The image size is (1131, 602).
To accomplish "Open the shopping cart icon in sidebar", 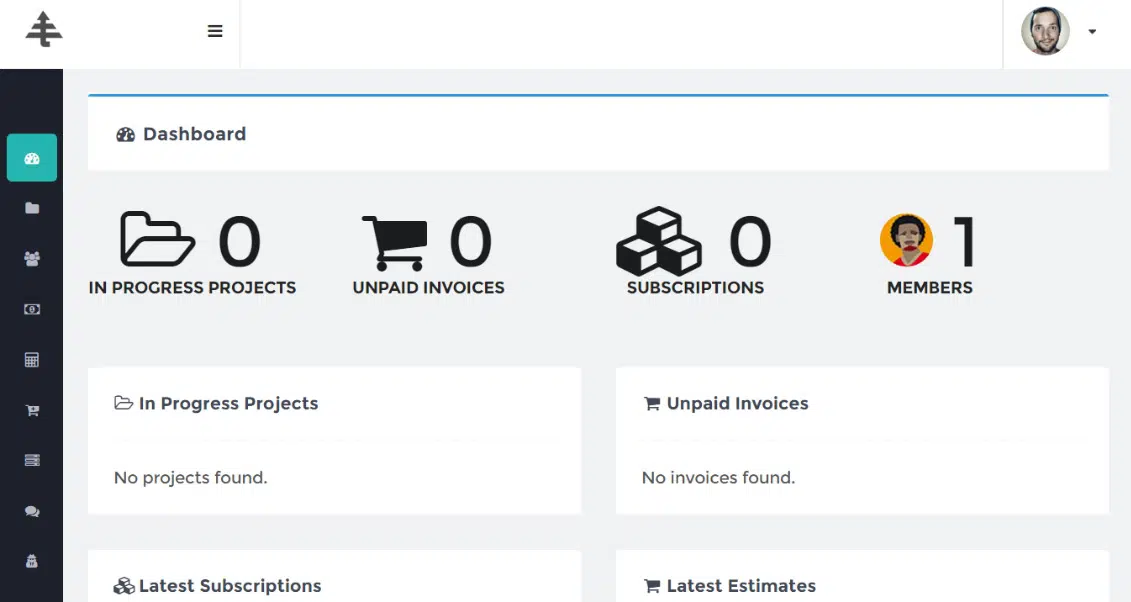I will tap(32, 410).
